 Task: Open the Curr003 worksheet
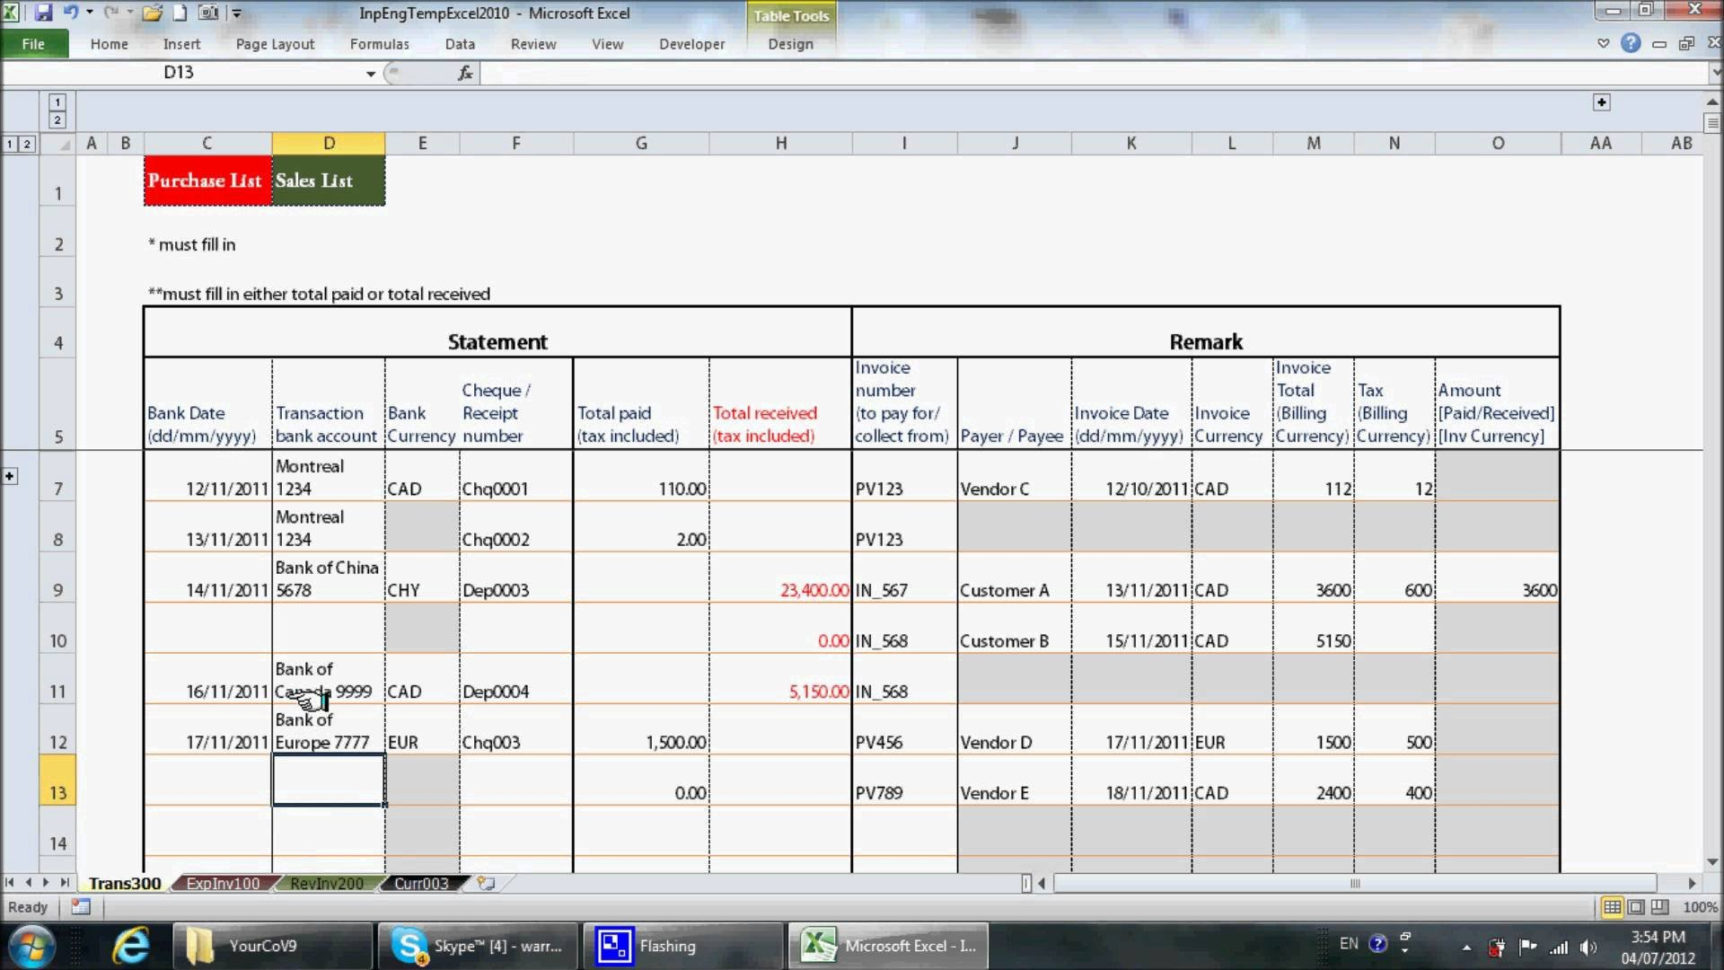click(421, 883)
